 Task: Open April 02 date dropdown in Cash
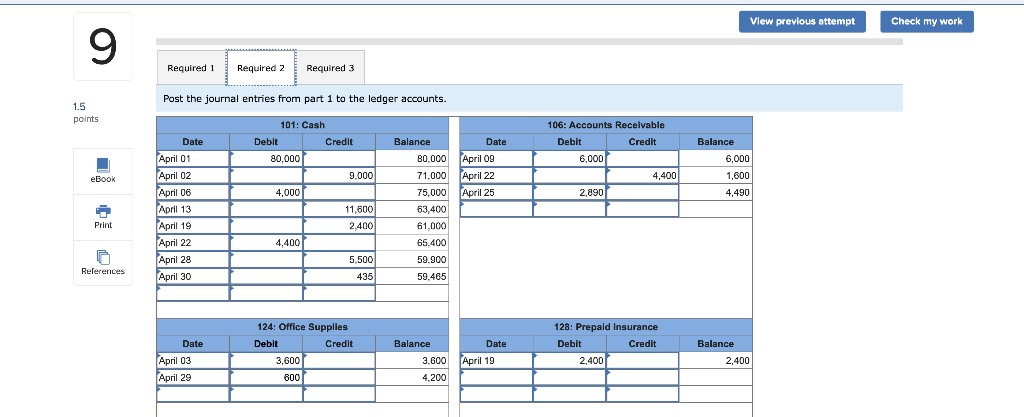193,176
